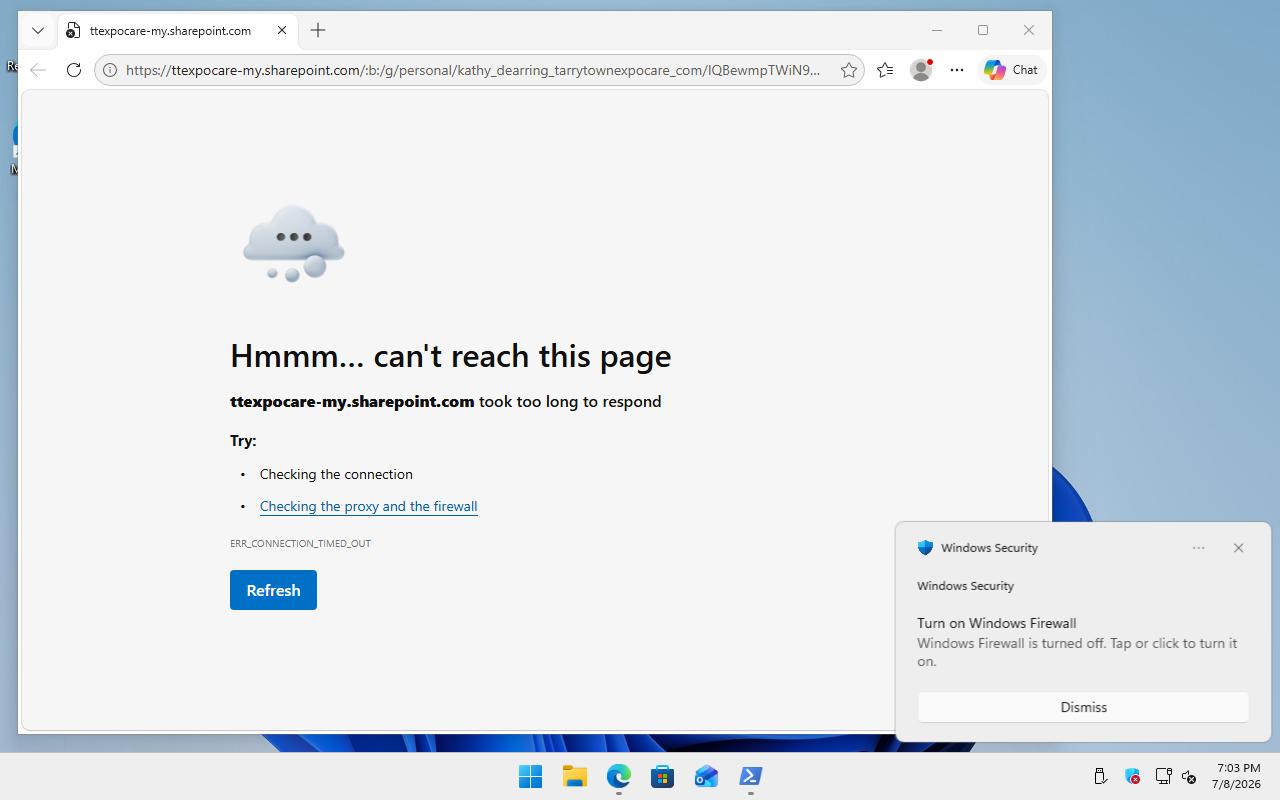Minimize the Edge browser window
Viewport: 1280px width, 800px height.
(937, 30)
